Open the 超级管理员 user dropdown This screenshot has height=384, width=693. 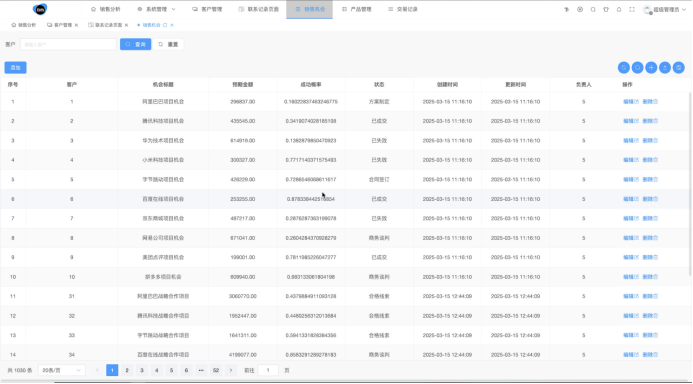tap(664, 9)
